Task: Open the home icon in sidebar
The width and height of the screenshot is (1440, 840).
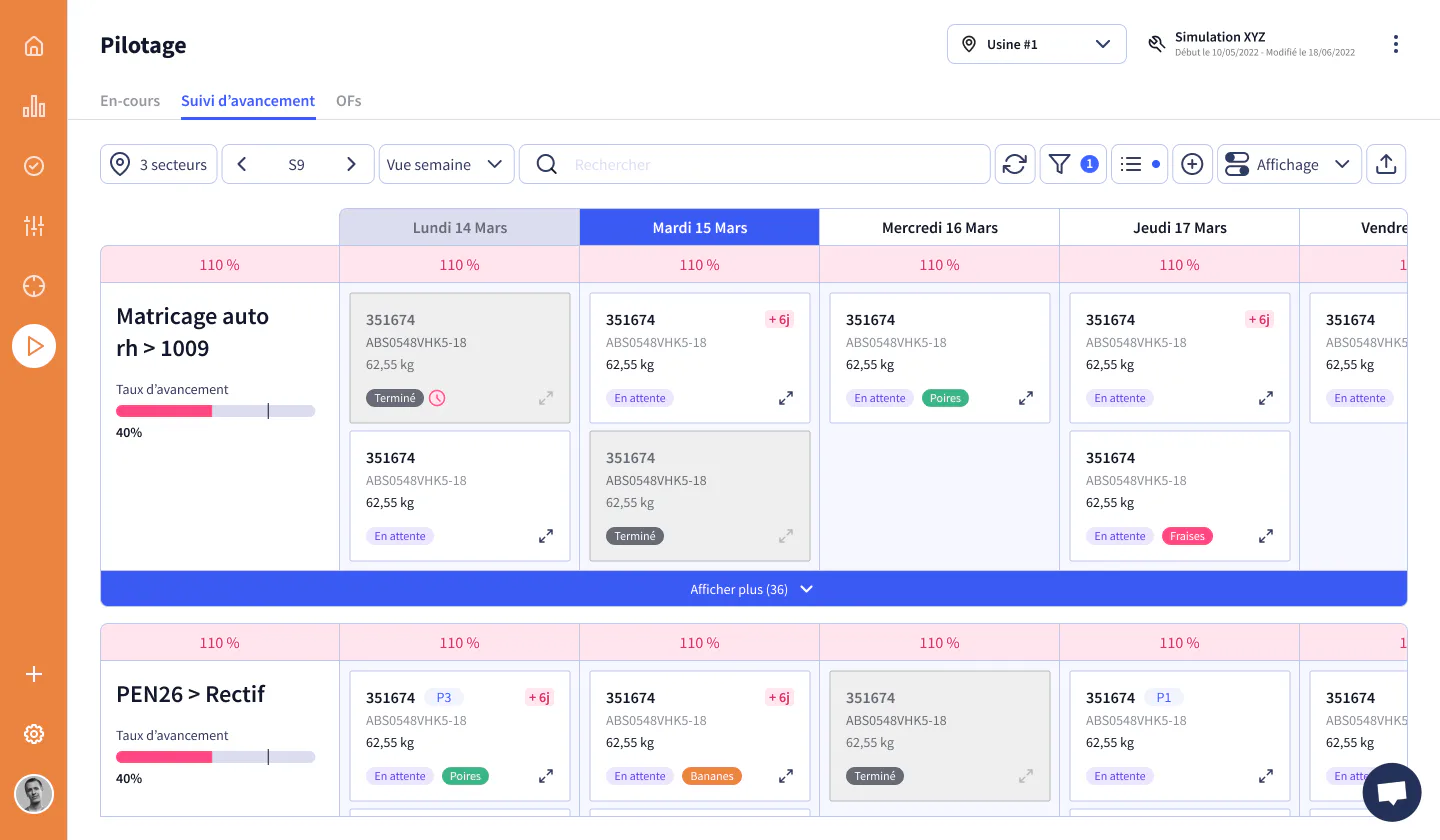Action: click(34, 46)
